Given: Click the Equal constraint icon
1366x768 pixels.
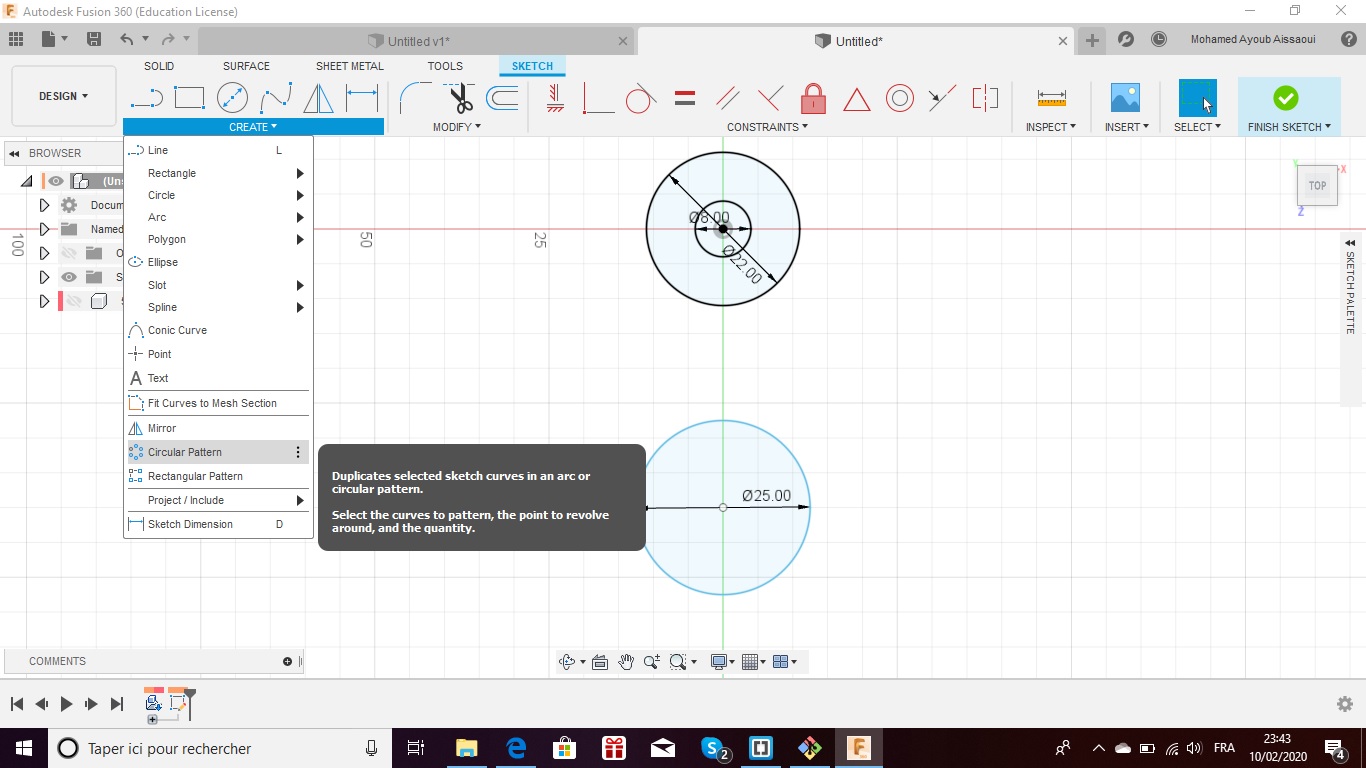Looking at the screenshot, I should pyautogui.click(x=685, y=98).
